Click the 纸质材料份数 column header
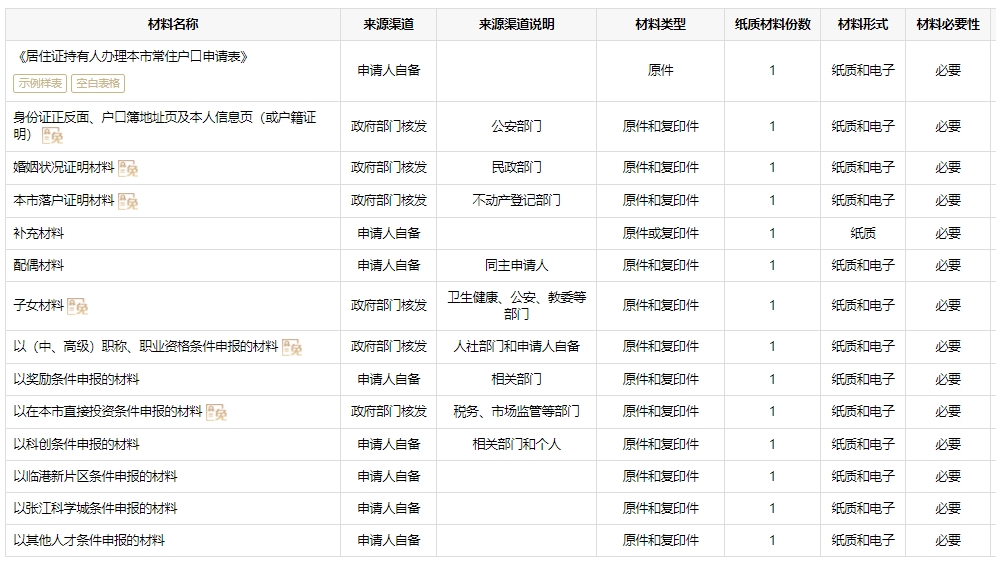The height and width of the screenshot is (563, 996). tap(772, 24)
